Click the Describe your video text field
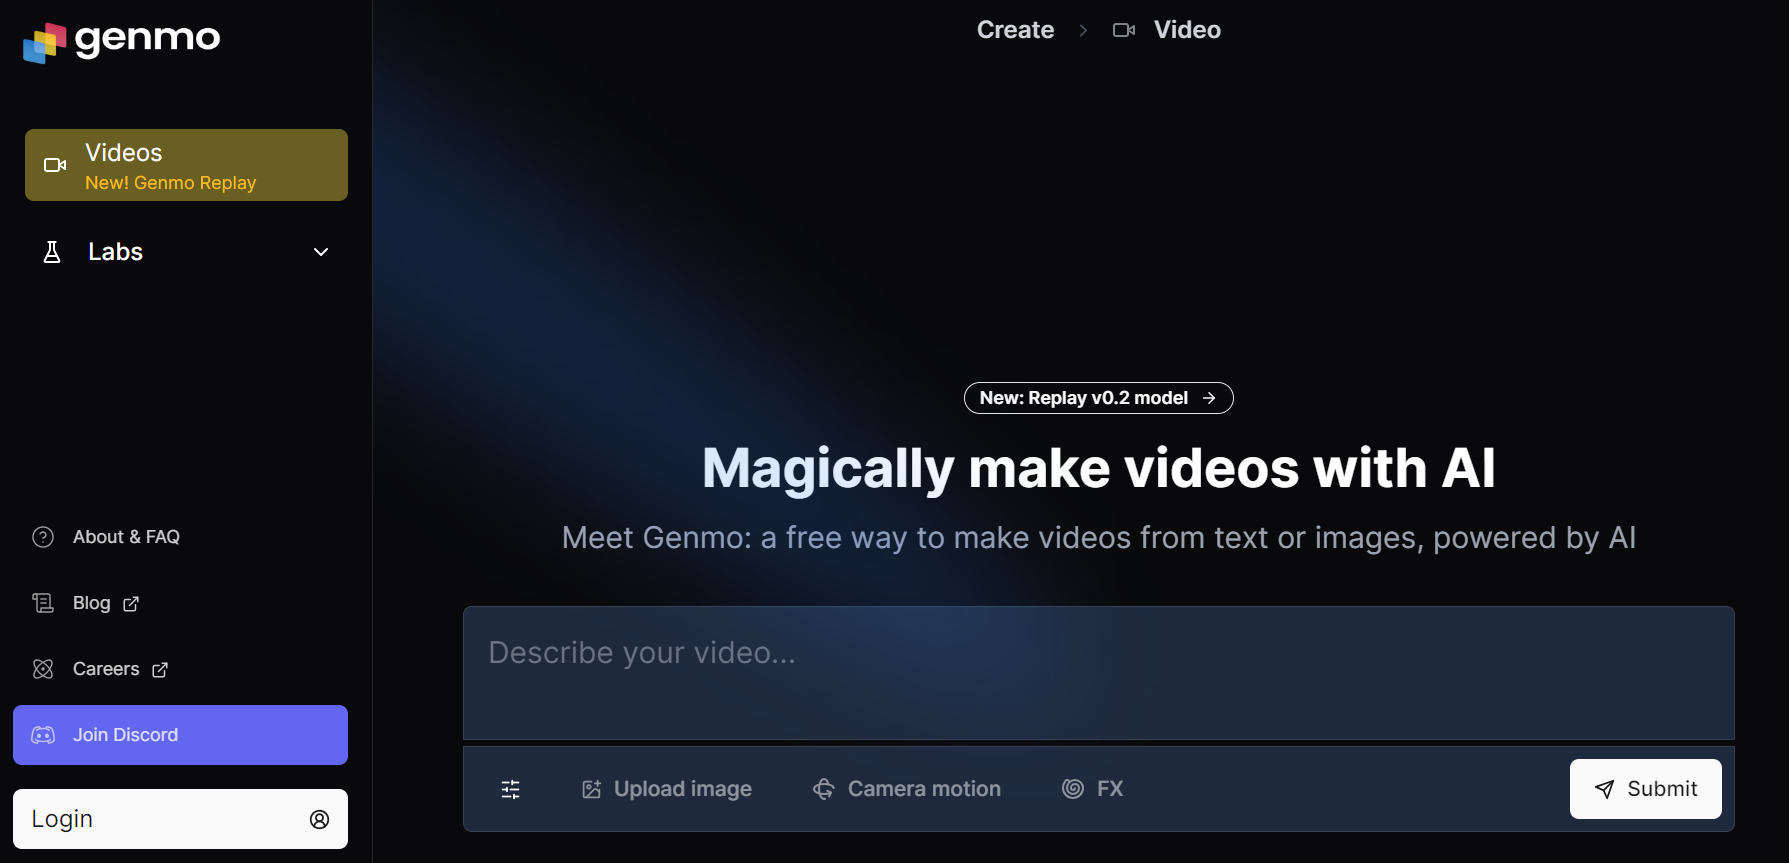The height and width of the screenshot is (863, 1789). pos(1098,673)
